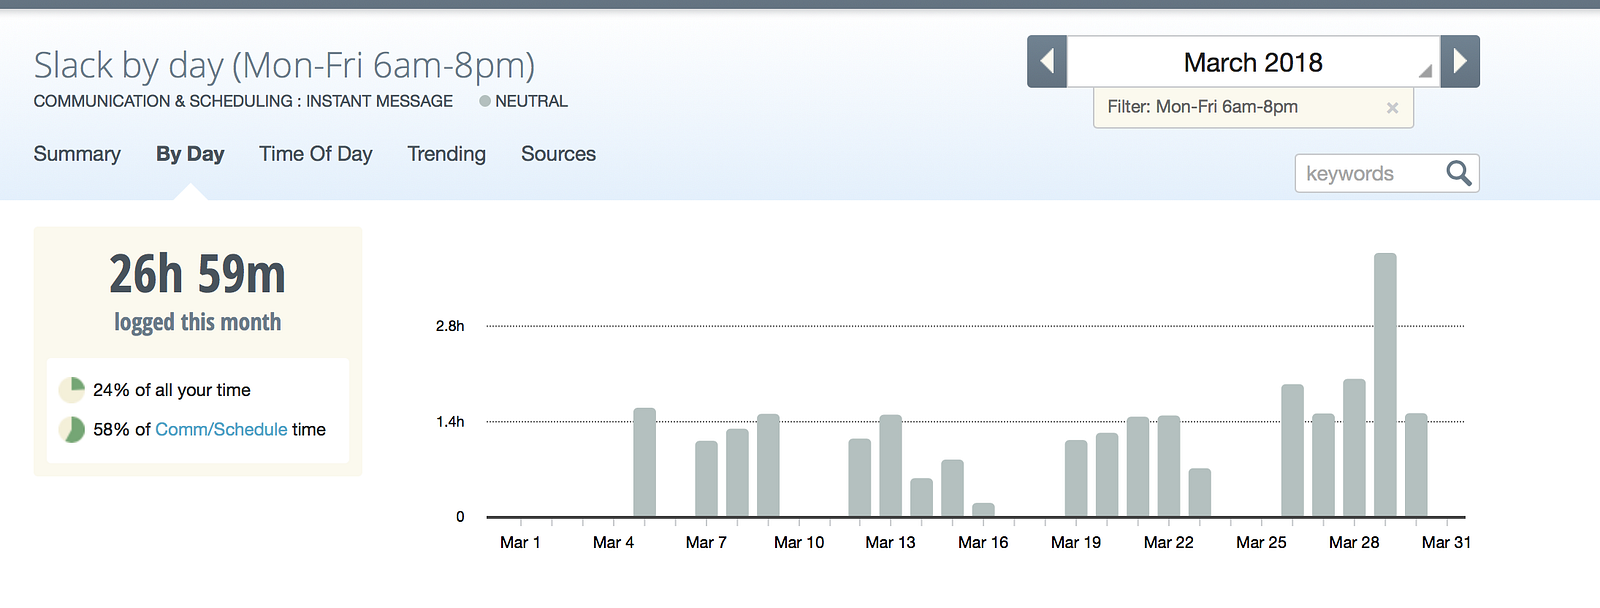
Task: Click the 2.8h axis label
Action: point(450,326)
